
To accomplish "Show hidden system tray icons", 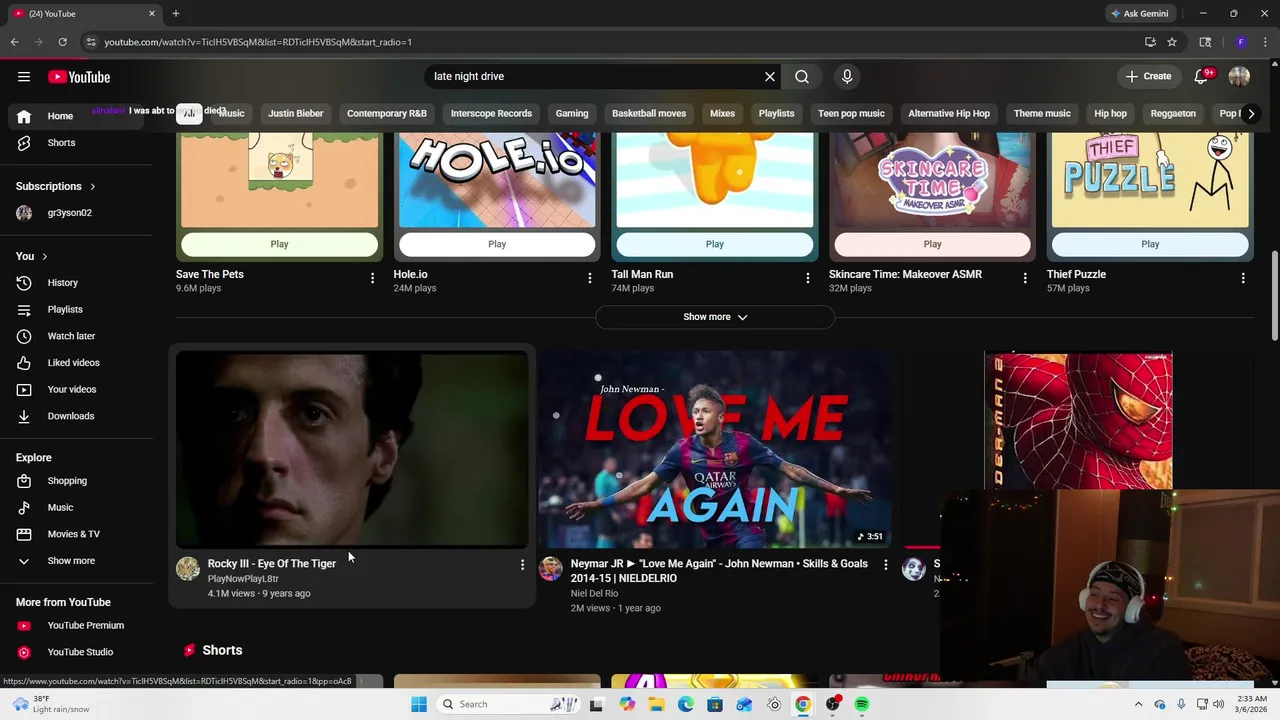I will point(1138,704).
